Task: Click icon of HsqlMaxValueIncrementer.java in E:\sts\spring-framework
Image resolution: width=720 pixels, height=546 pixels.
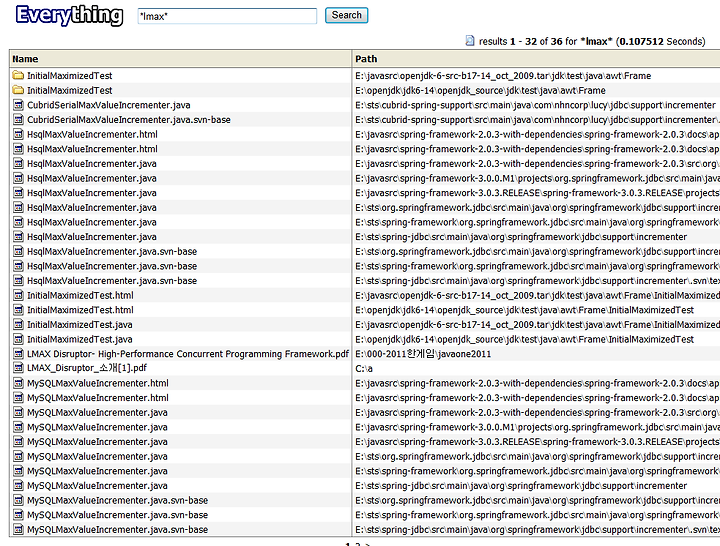Action: pyautogui.click(x=18, y=222)
